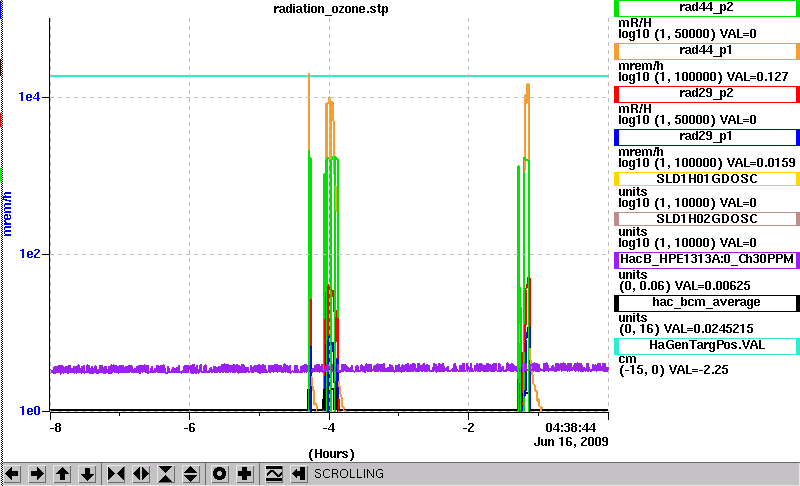The image size is (800, 486).
Task: Click the SCROLLING status text
Action: pyautogui.click(x=348, y=474)
